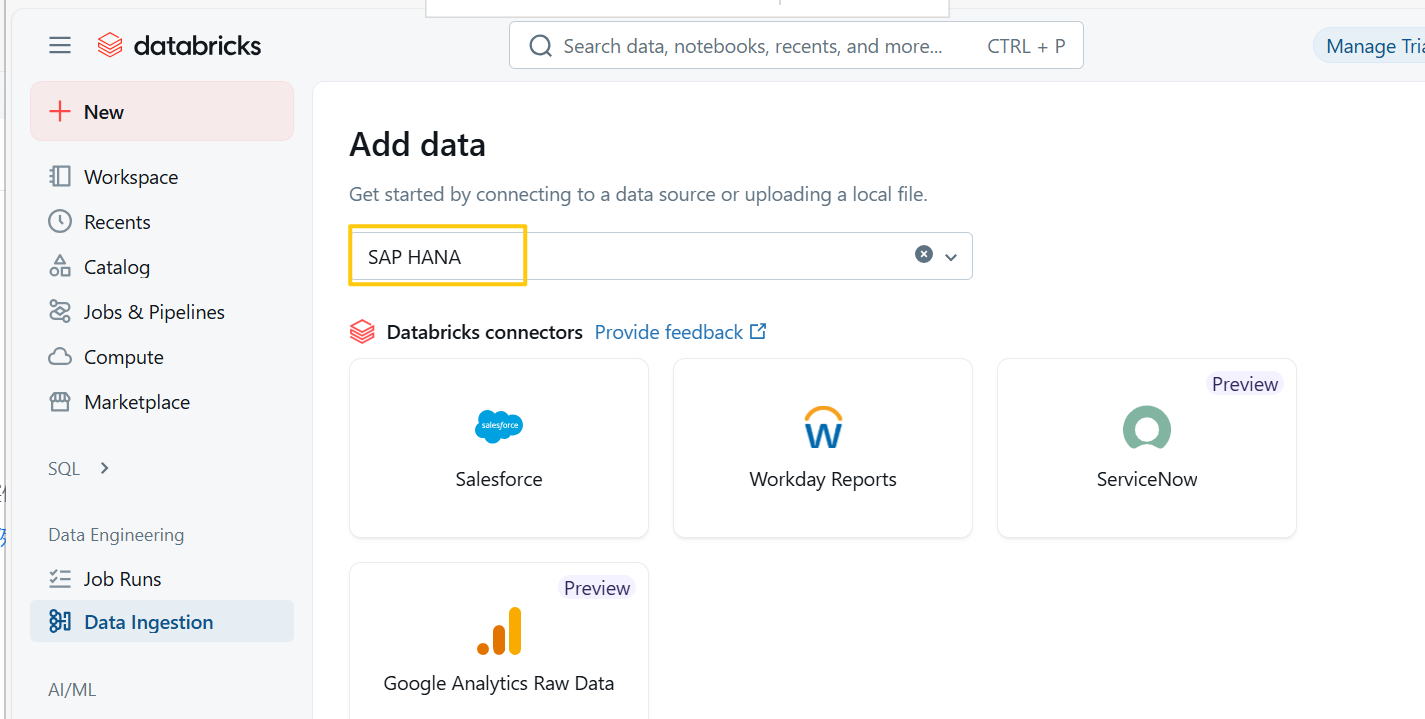Image resolution: width=1425 pixels, height=719 pixels.
Task: Click the search magnifier icon
Action: [540, 46]
